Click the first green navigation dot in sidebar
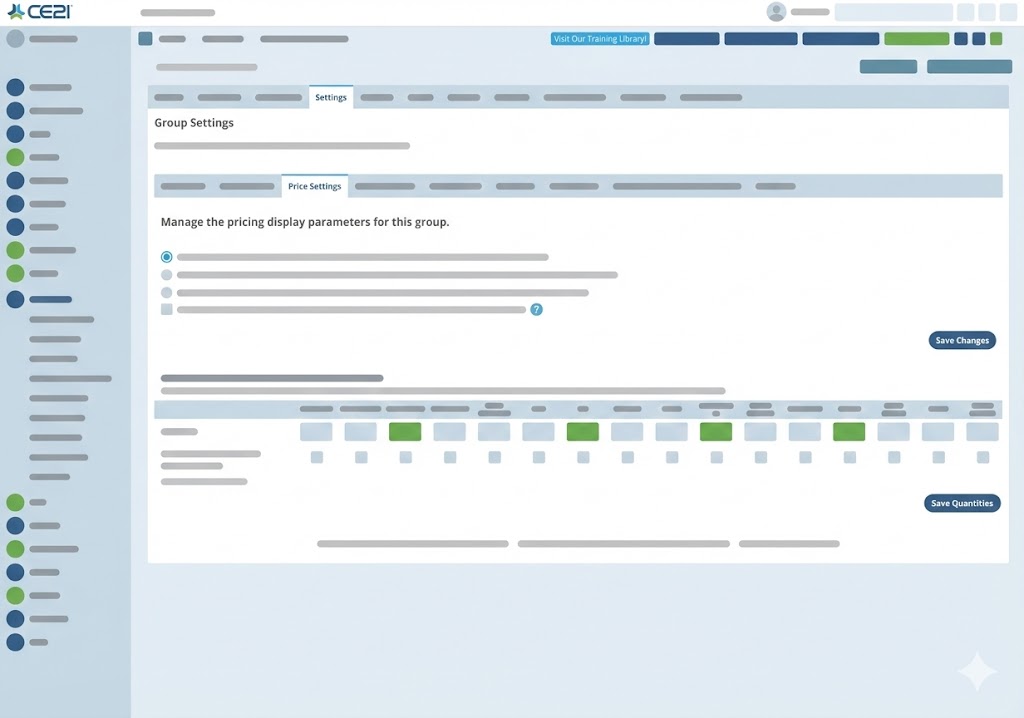The image size is (1024, 718). click(14, 157)
